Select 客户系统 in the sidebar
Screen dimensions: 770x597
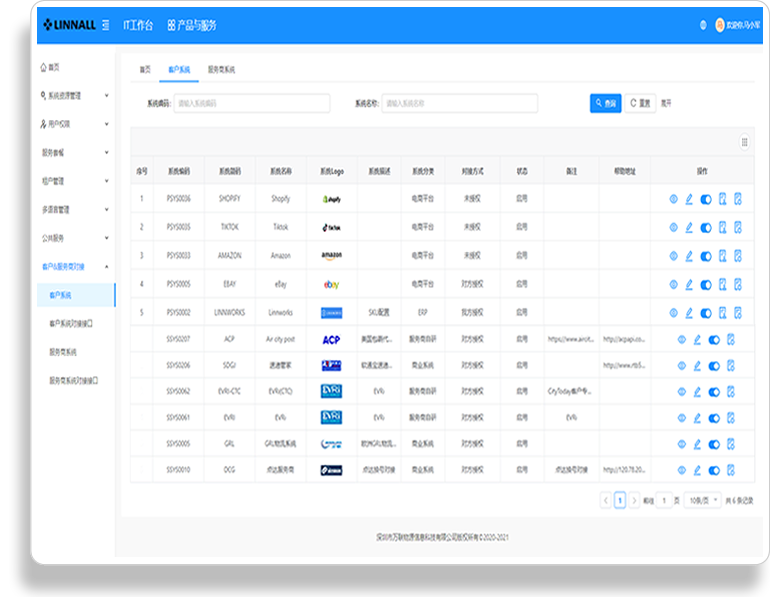(x=76, y=295)
